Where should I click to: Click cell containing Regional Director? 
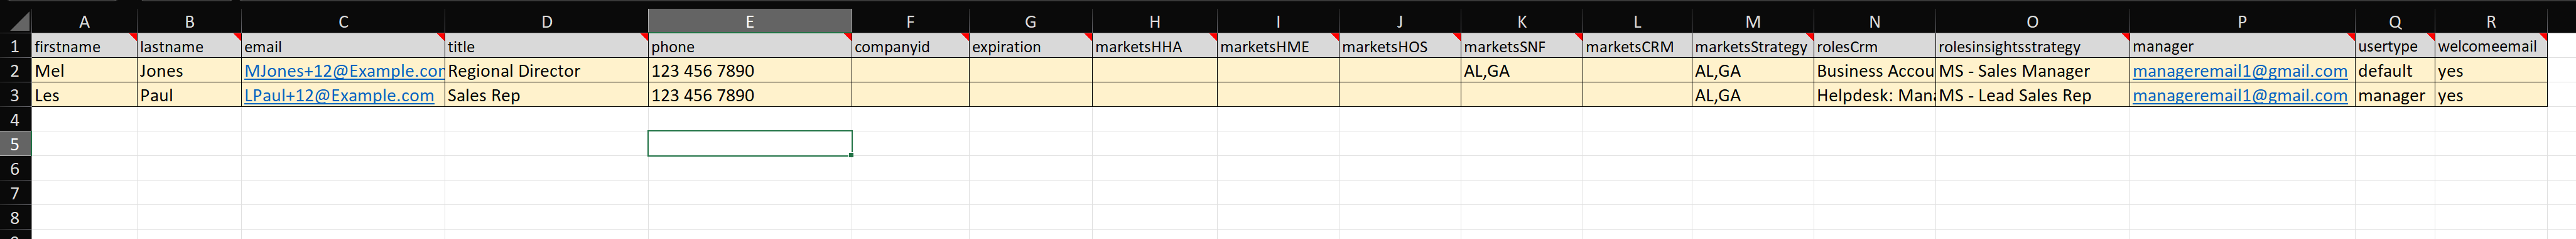(546, 71)
